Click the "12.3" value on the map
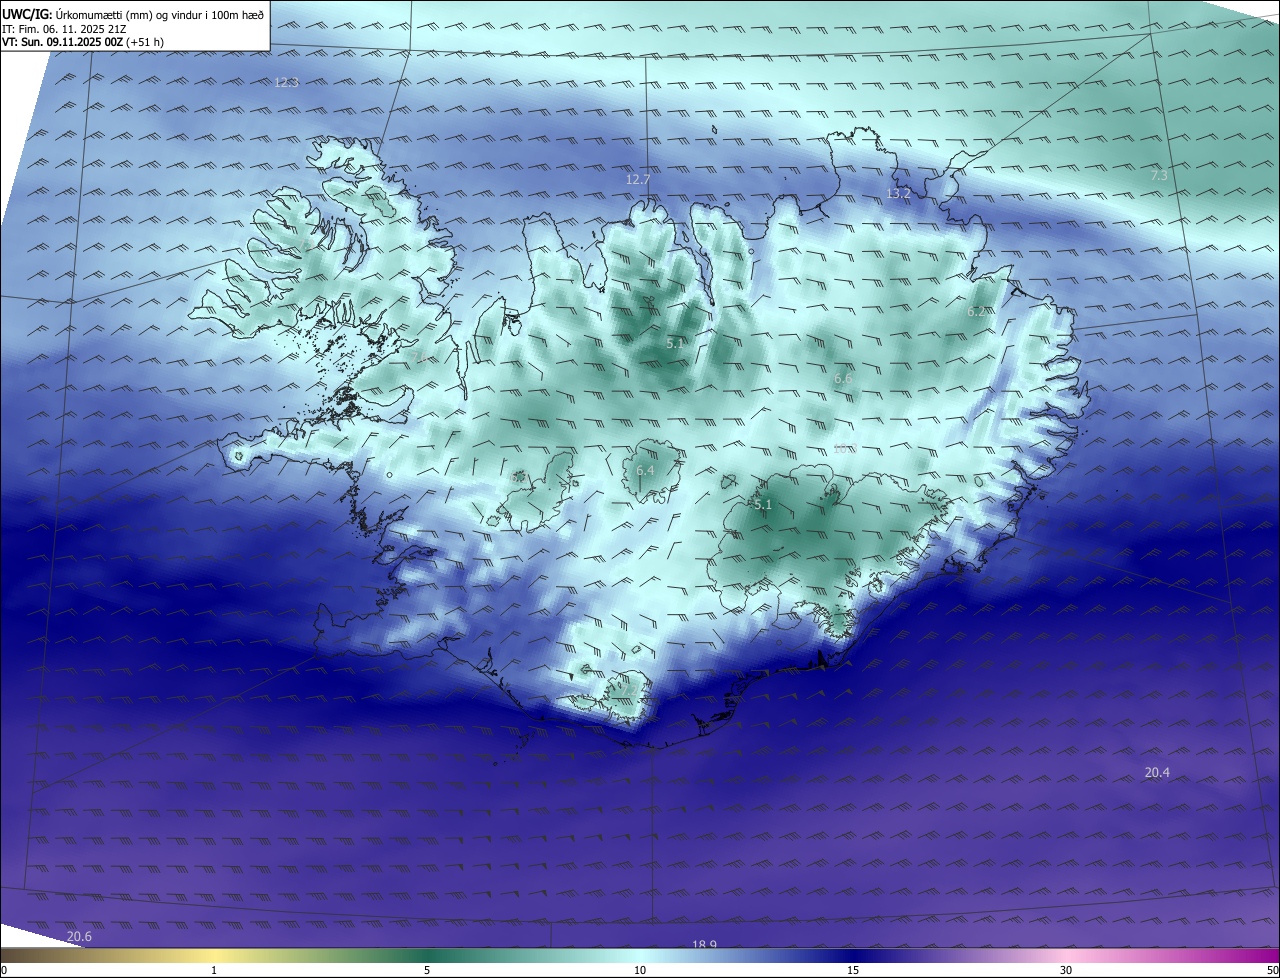The width and height of the screenshot is (1280, 978). tap(286, 82)
